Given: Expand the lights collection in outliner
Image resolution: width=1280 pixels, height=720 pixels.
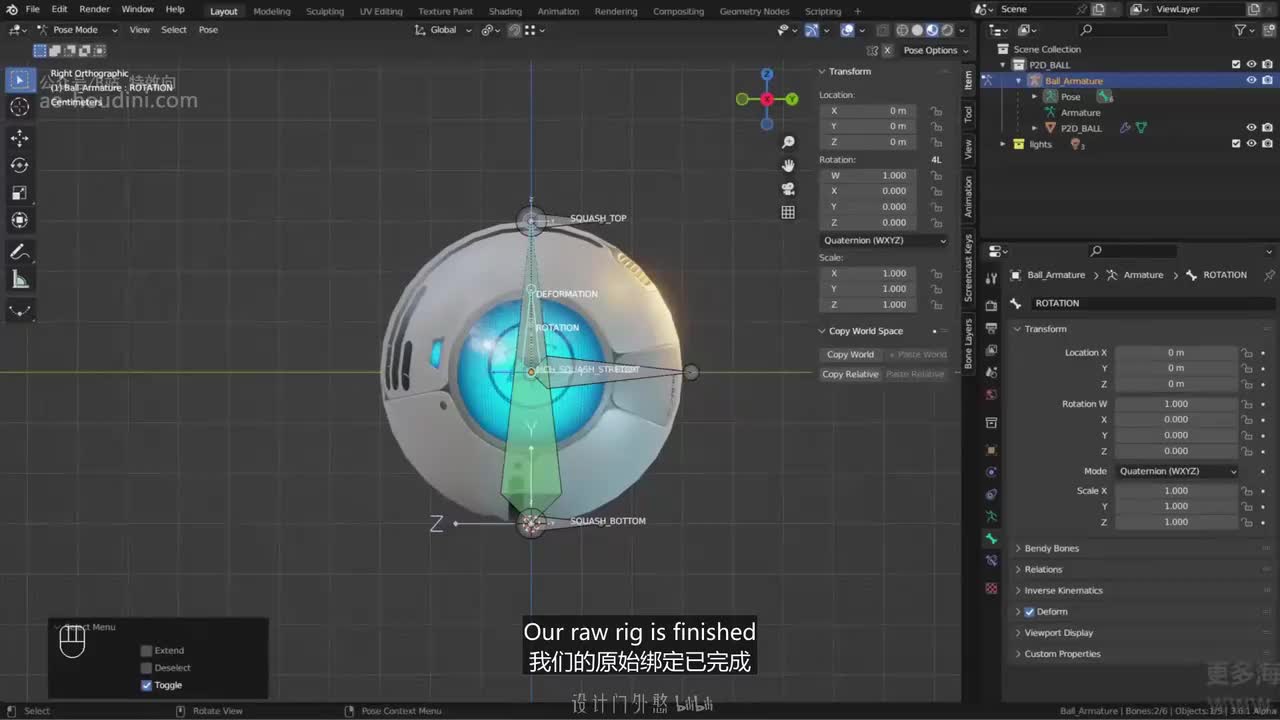Looking at the screenshot, I should coord(1003,144).
